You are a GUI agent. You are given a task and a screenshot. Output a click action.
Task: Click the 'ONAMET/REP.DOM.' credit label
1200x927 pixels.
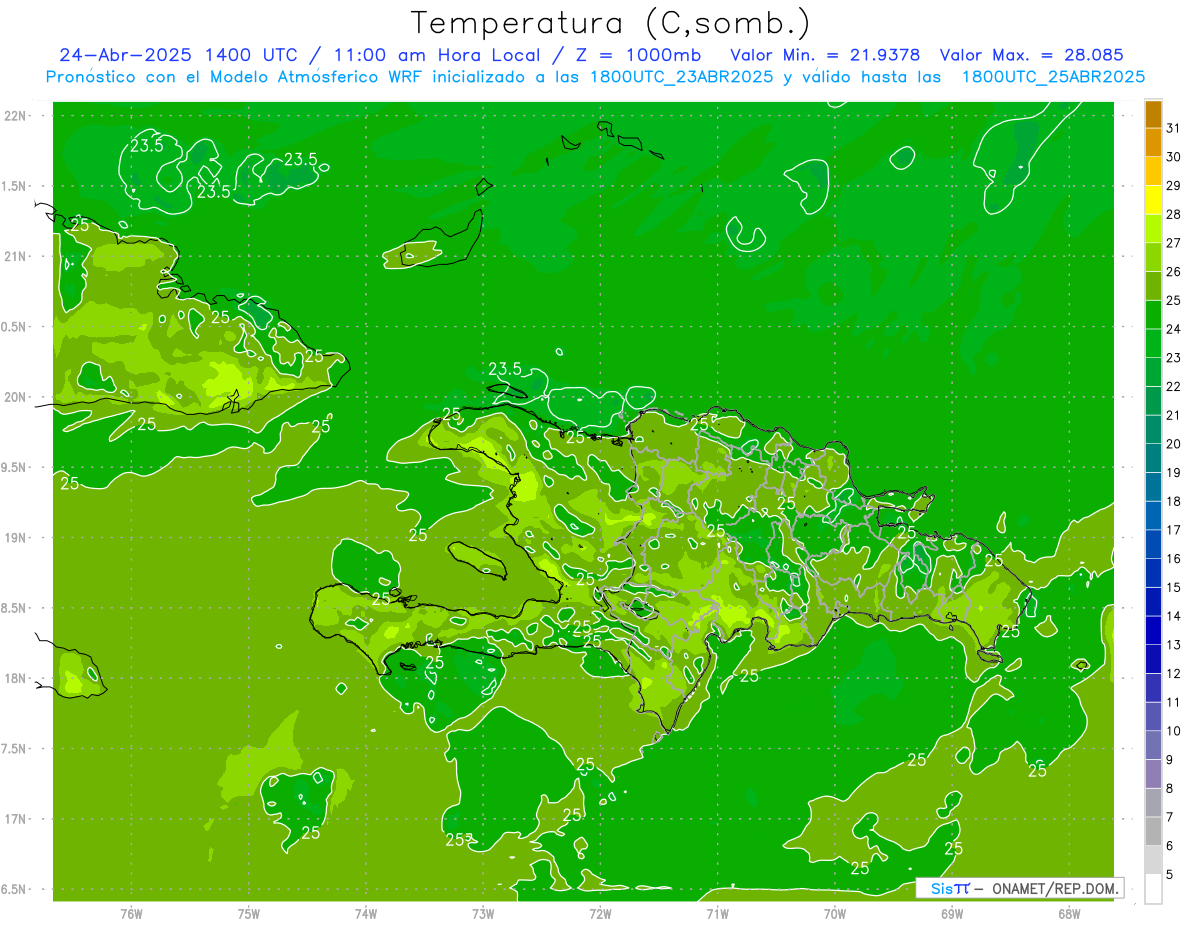click(x=1053, y=888)
